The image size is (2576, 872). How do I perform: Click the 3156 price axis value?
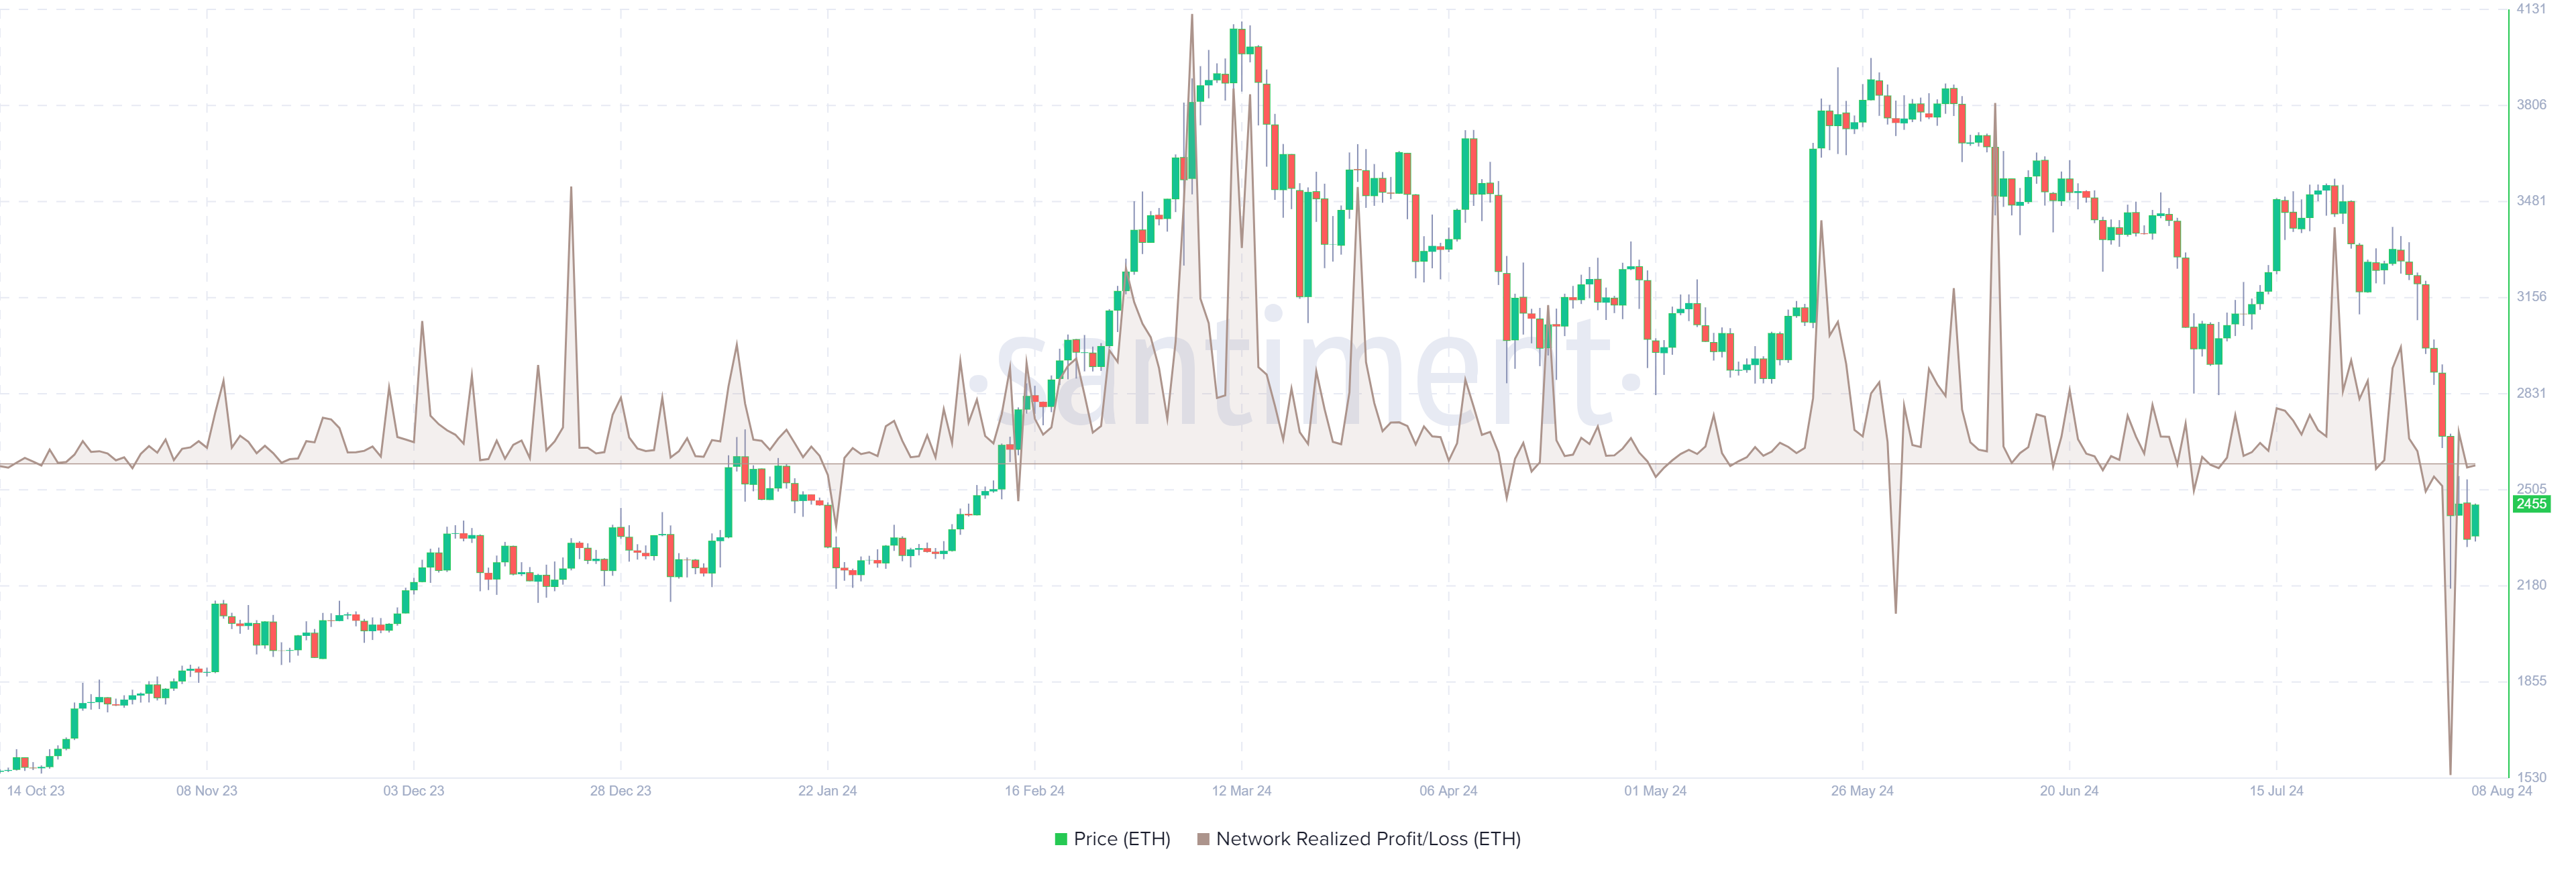[x=2531, y=297]
